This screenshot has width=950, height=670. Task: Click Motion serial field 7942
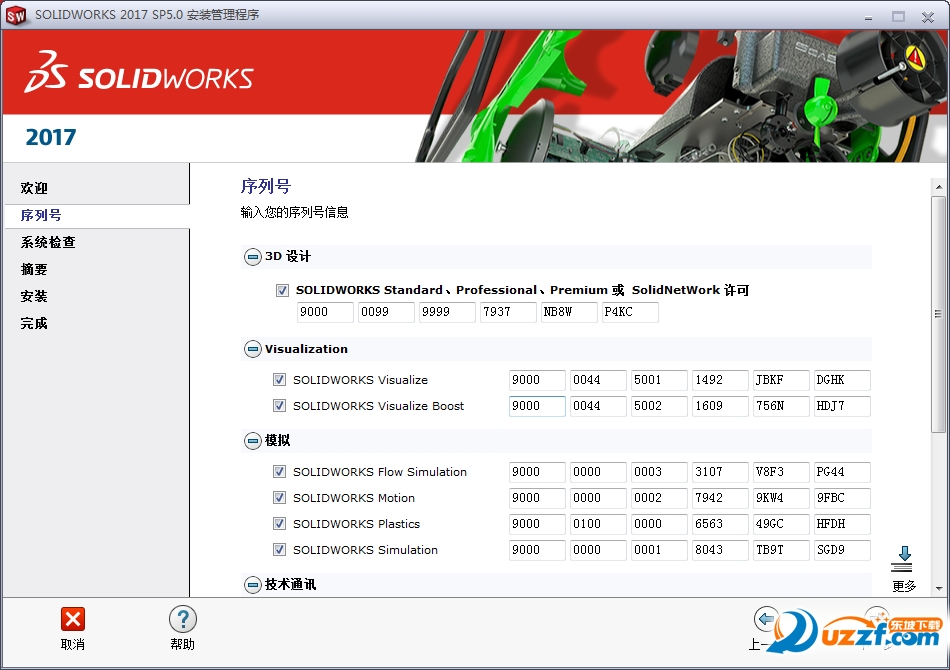click(720, 498)
